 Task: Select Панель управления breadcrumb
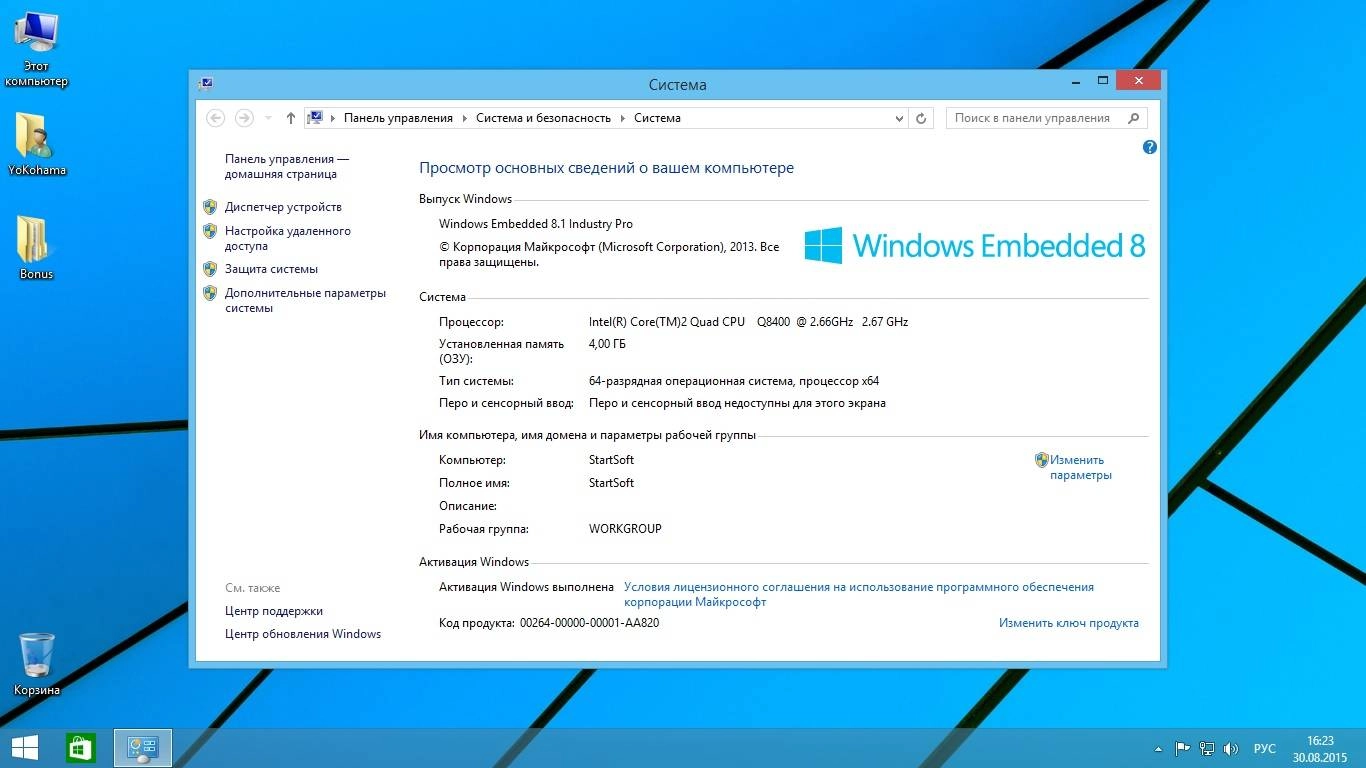398,118
